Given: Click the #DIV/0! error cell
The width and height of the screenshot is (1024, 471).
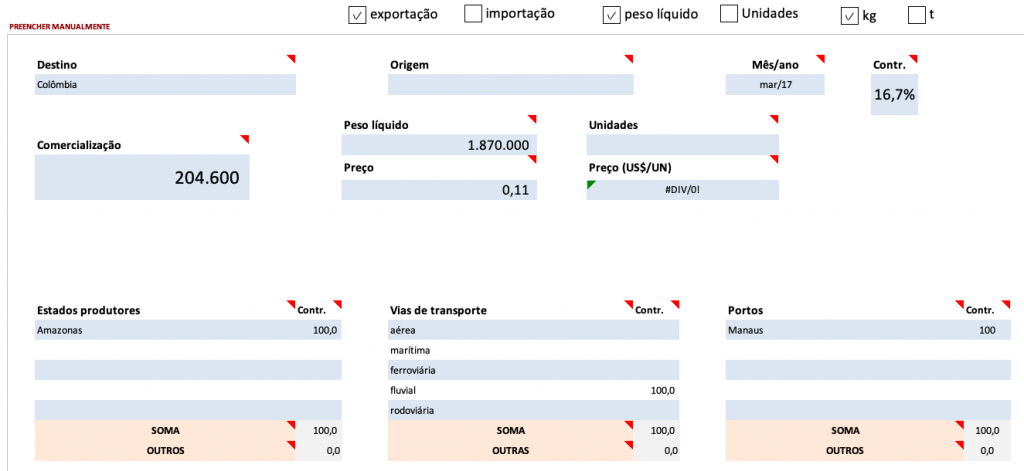Looking at the screenshot, I should (682, 189).
